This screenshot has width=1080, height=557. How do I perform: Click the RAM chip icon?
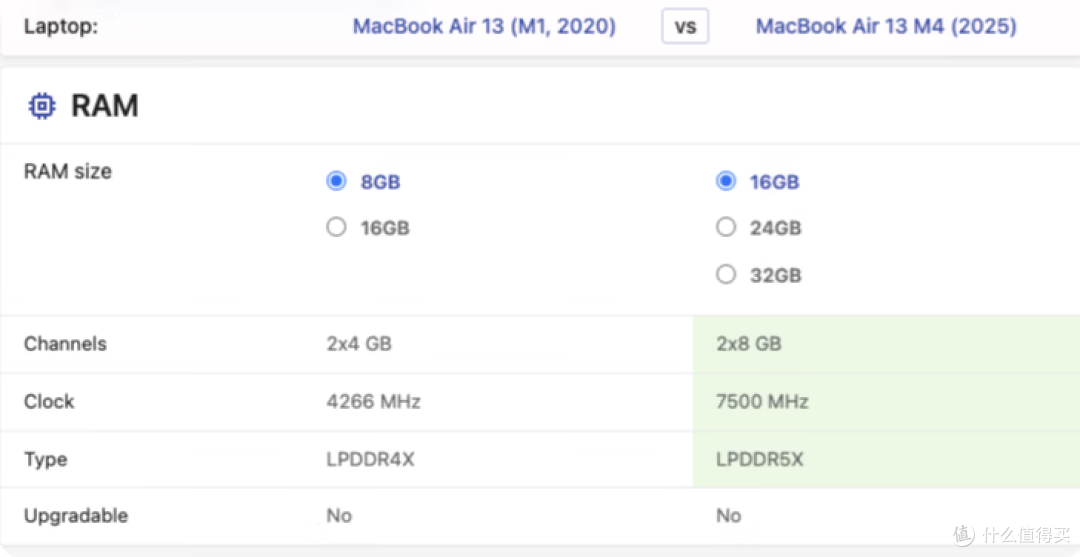(42, 106)
